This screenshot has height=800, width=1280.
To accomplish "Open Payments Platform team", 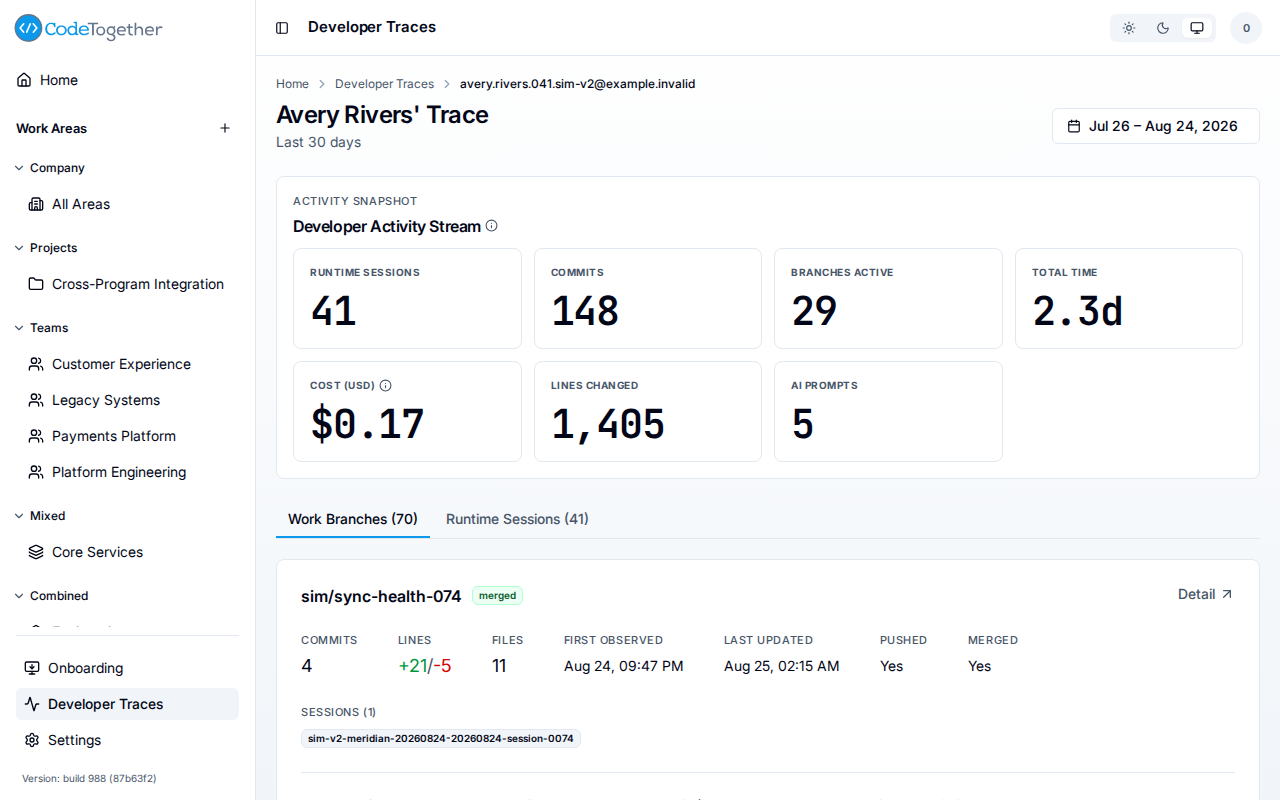I will (x=127, y=436).
